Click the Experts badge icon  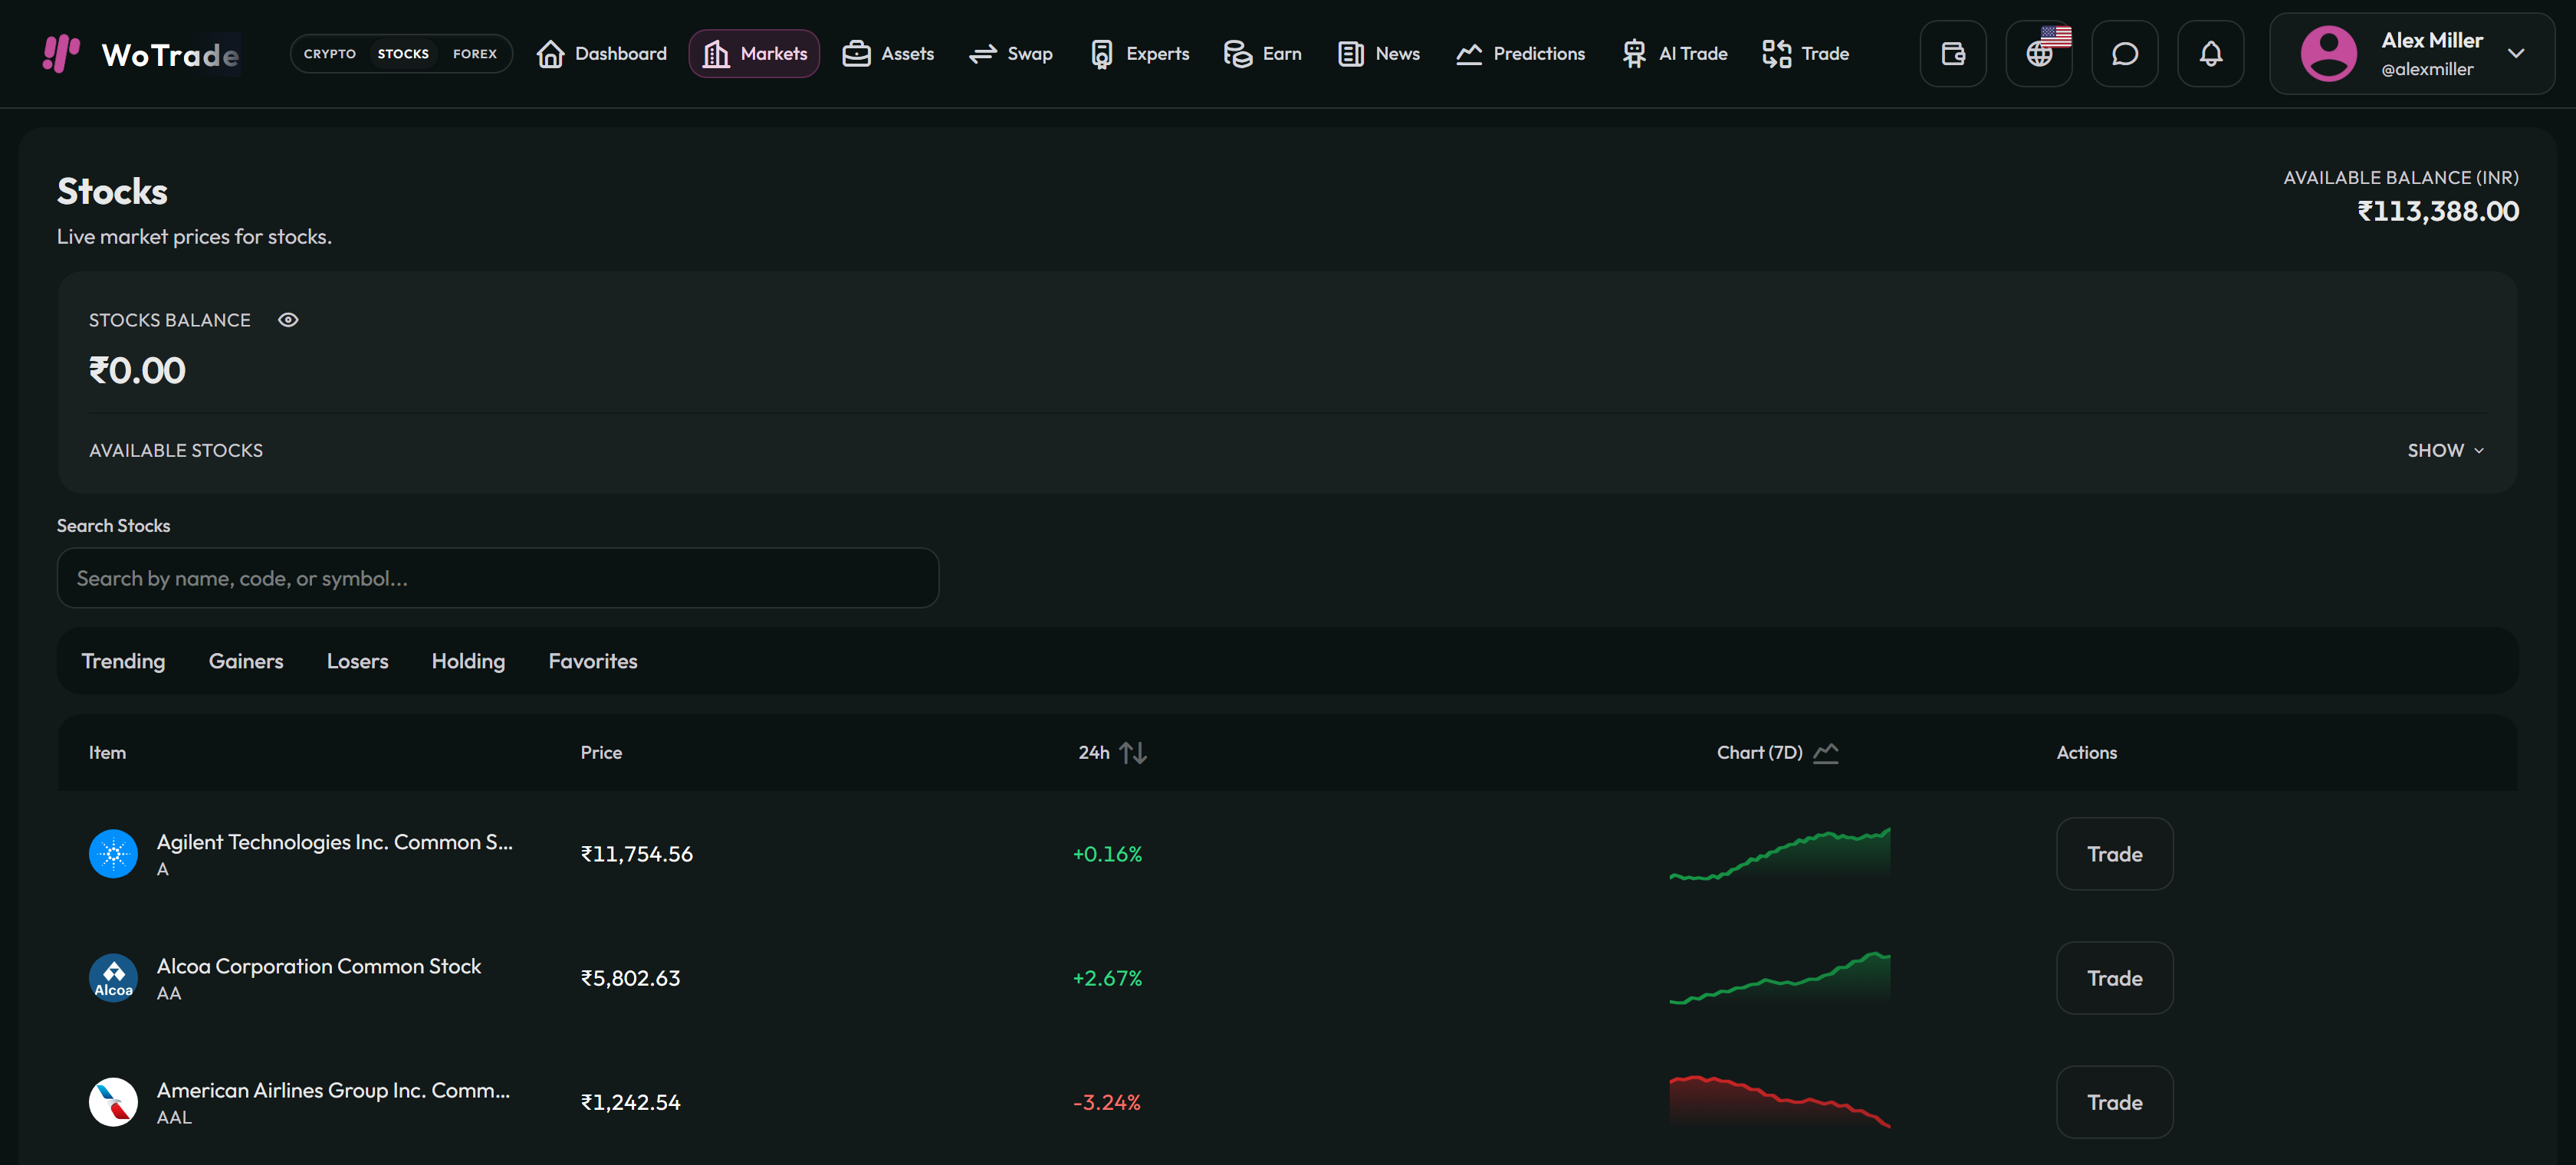[x=1102, y=54]
